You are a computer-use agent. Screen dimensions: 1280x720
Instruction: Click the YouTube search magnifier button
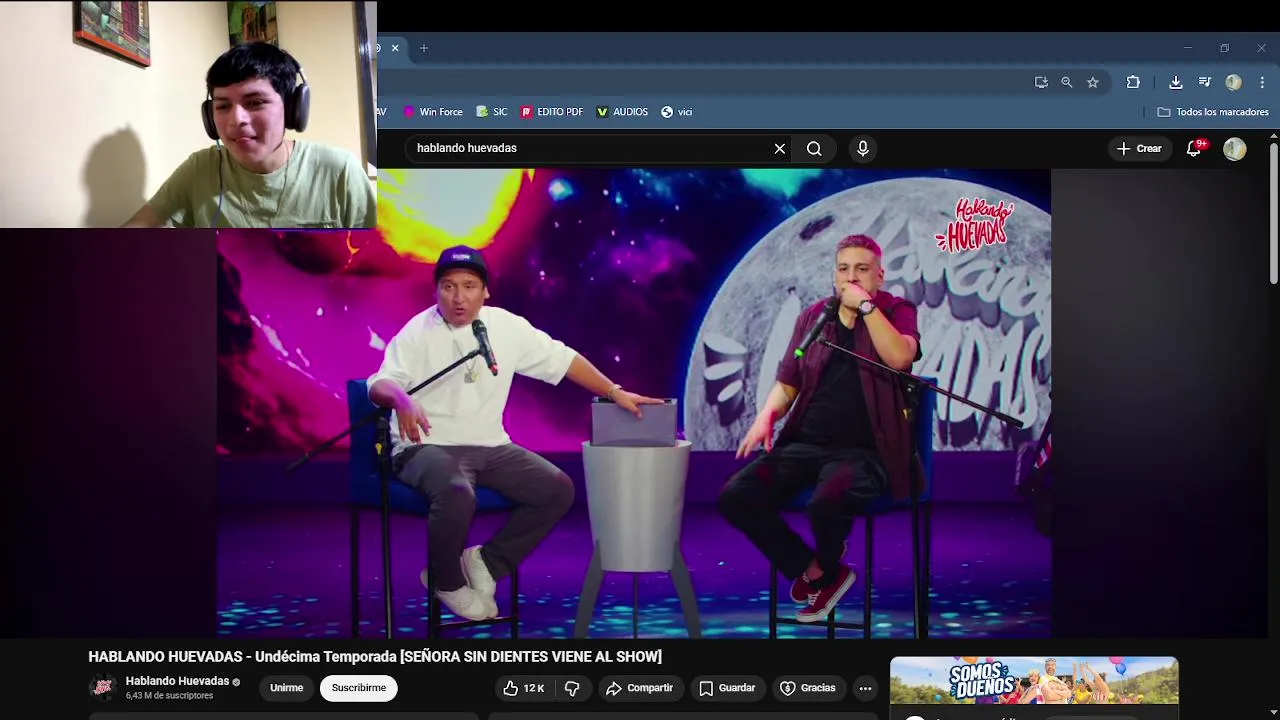tap(814, 148)
